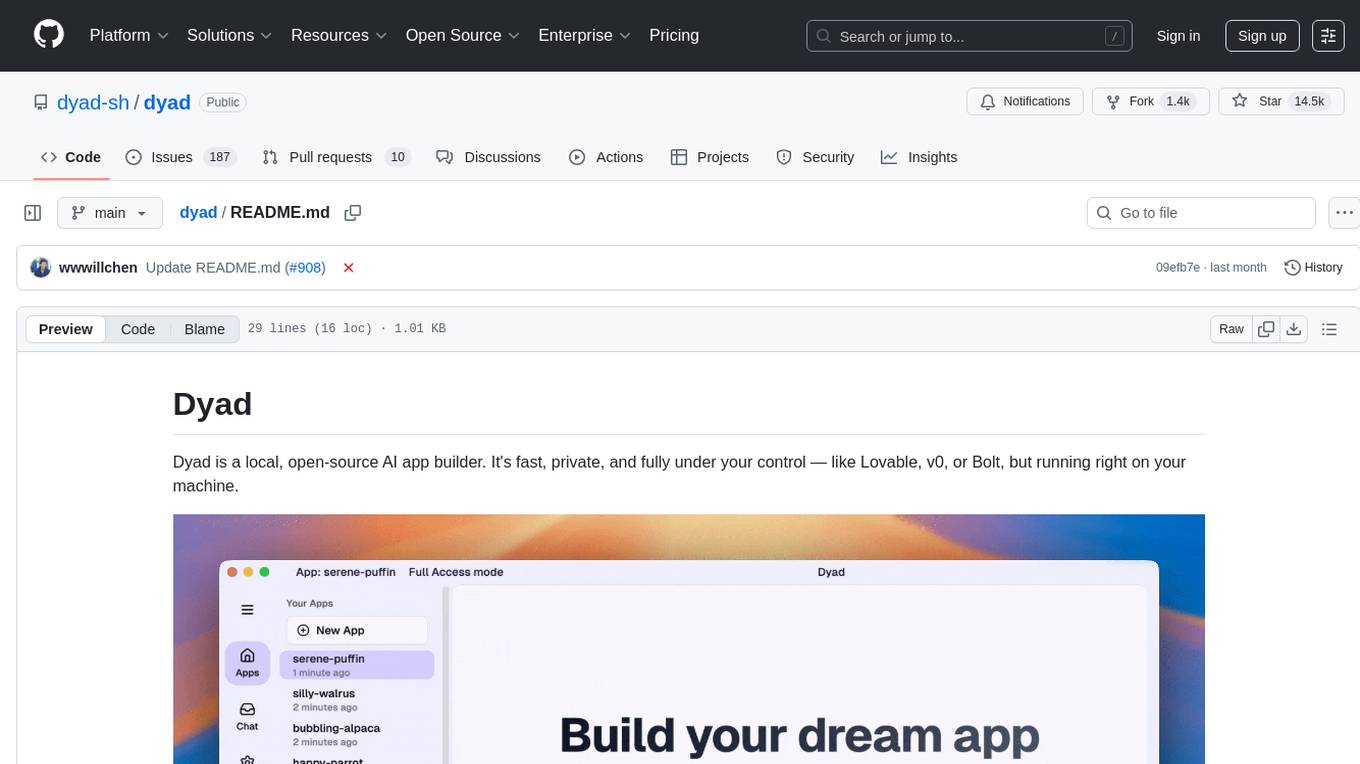Expand the file tree side panel

point(33,213)
